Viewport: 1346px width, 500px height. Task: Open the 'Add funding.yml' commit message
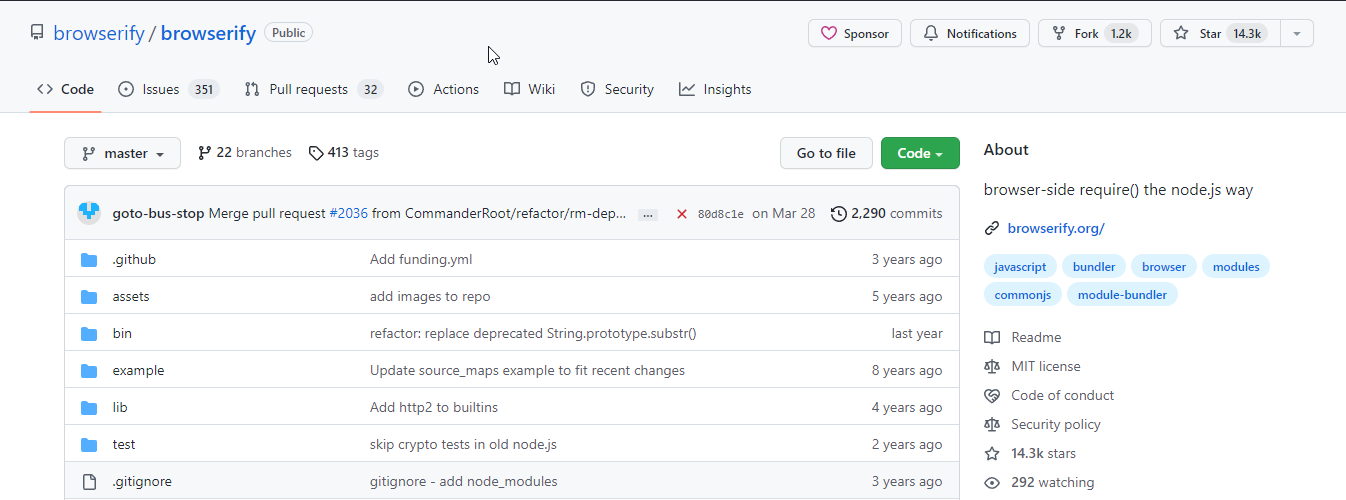(421, 259)
